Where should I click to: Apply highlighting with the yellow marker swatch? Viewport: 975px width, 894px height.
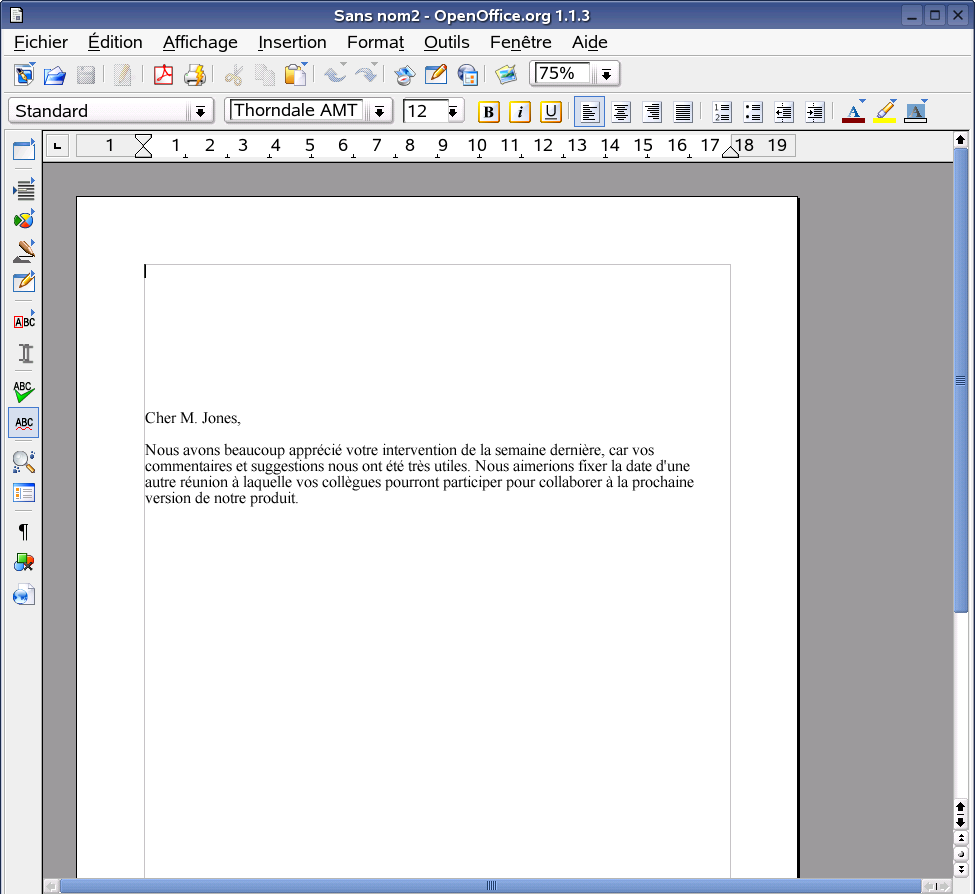click(884, 111)
